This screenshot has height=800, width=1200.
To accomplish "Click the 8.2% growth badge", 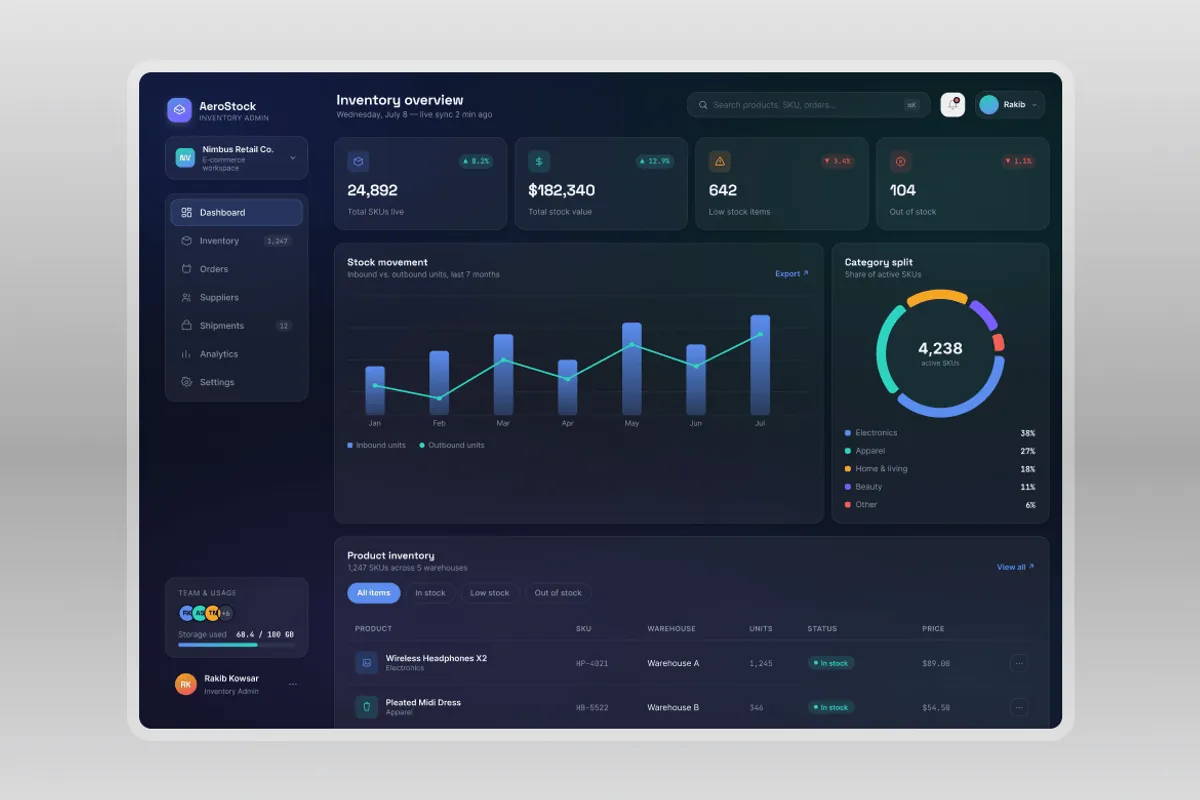I will point(476,161).
